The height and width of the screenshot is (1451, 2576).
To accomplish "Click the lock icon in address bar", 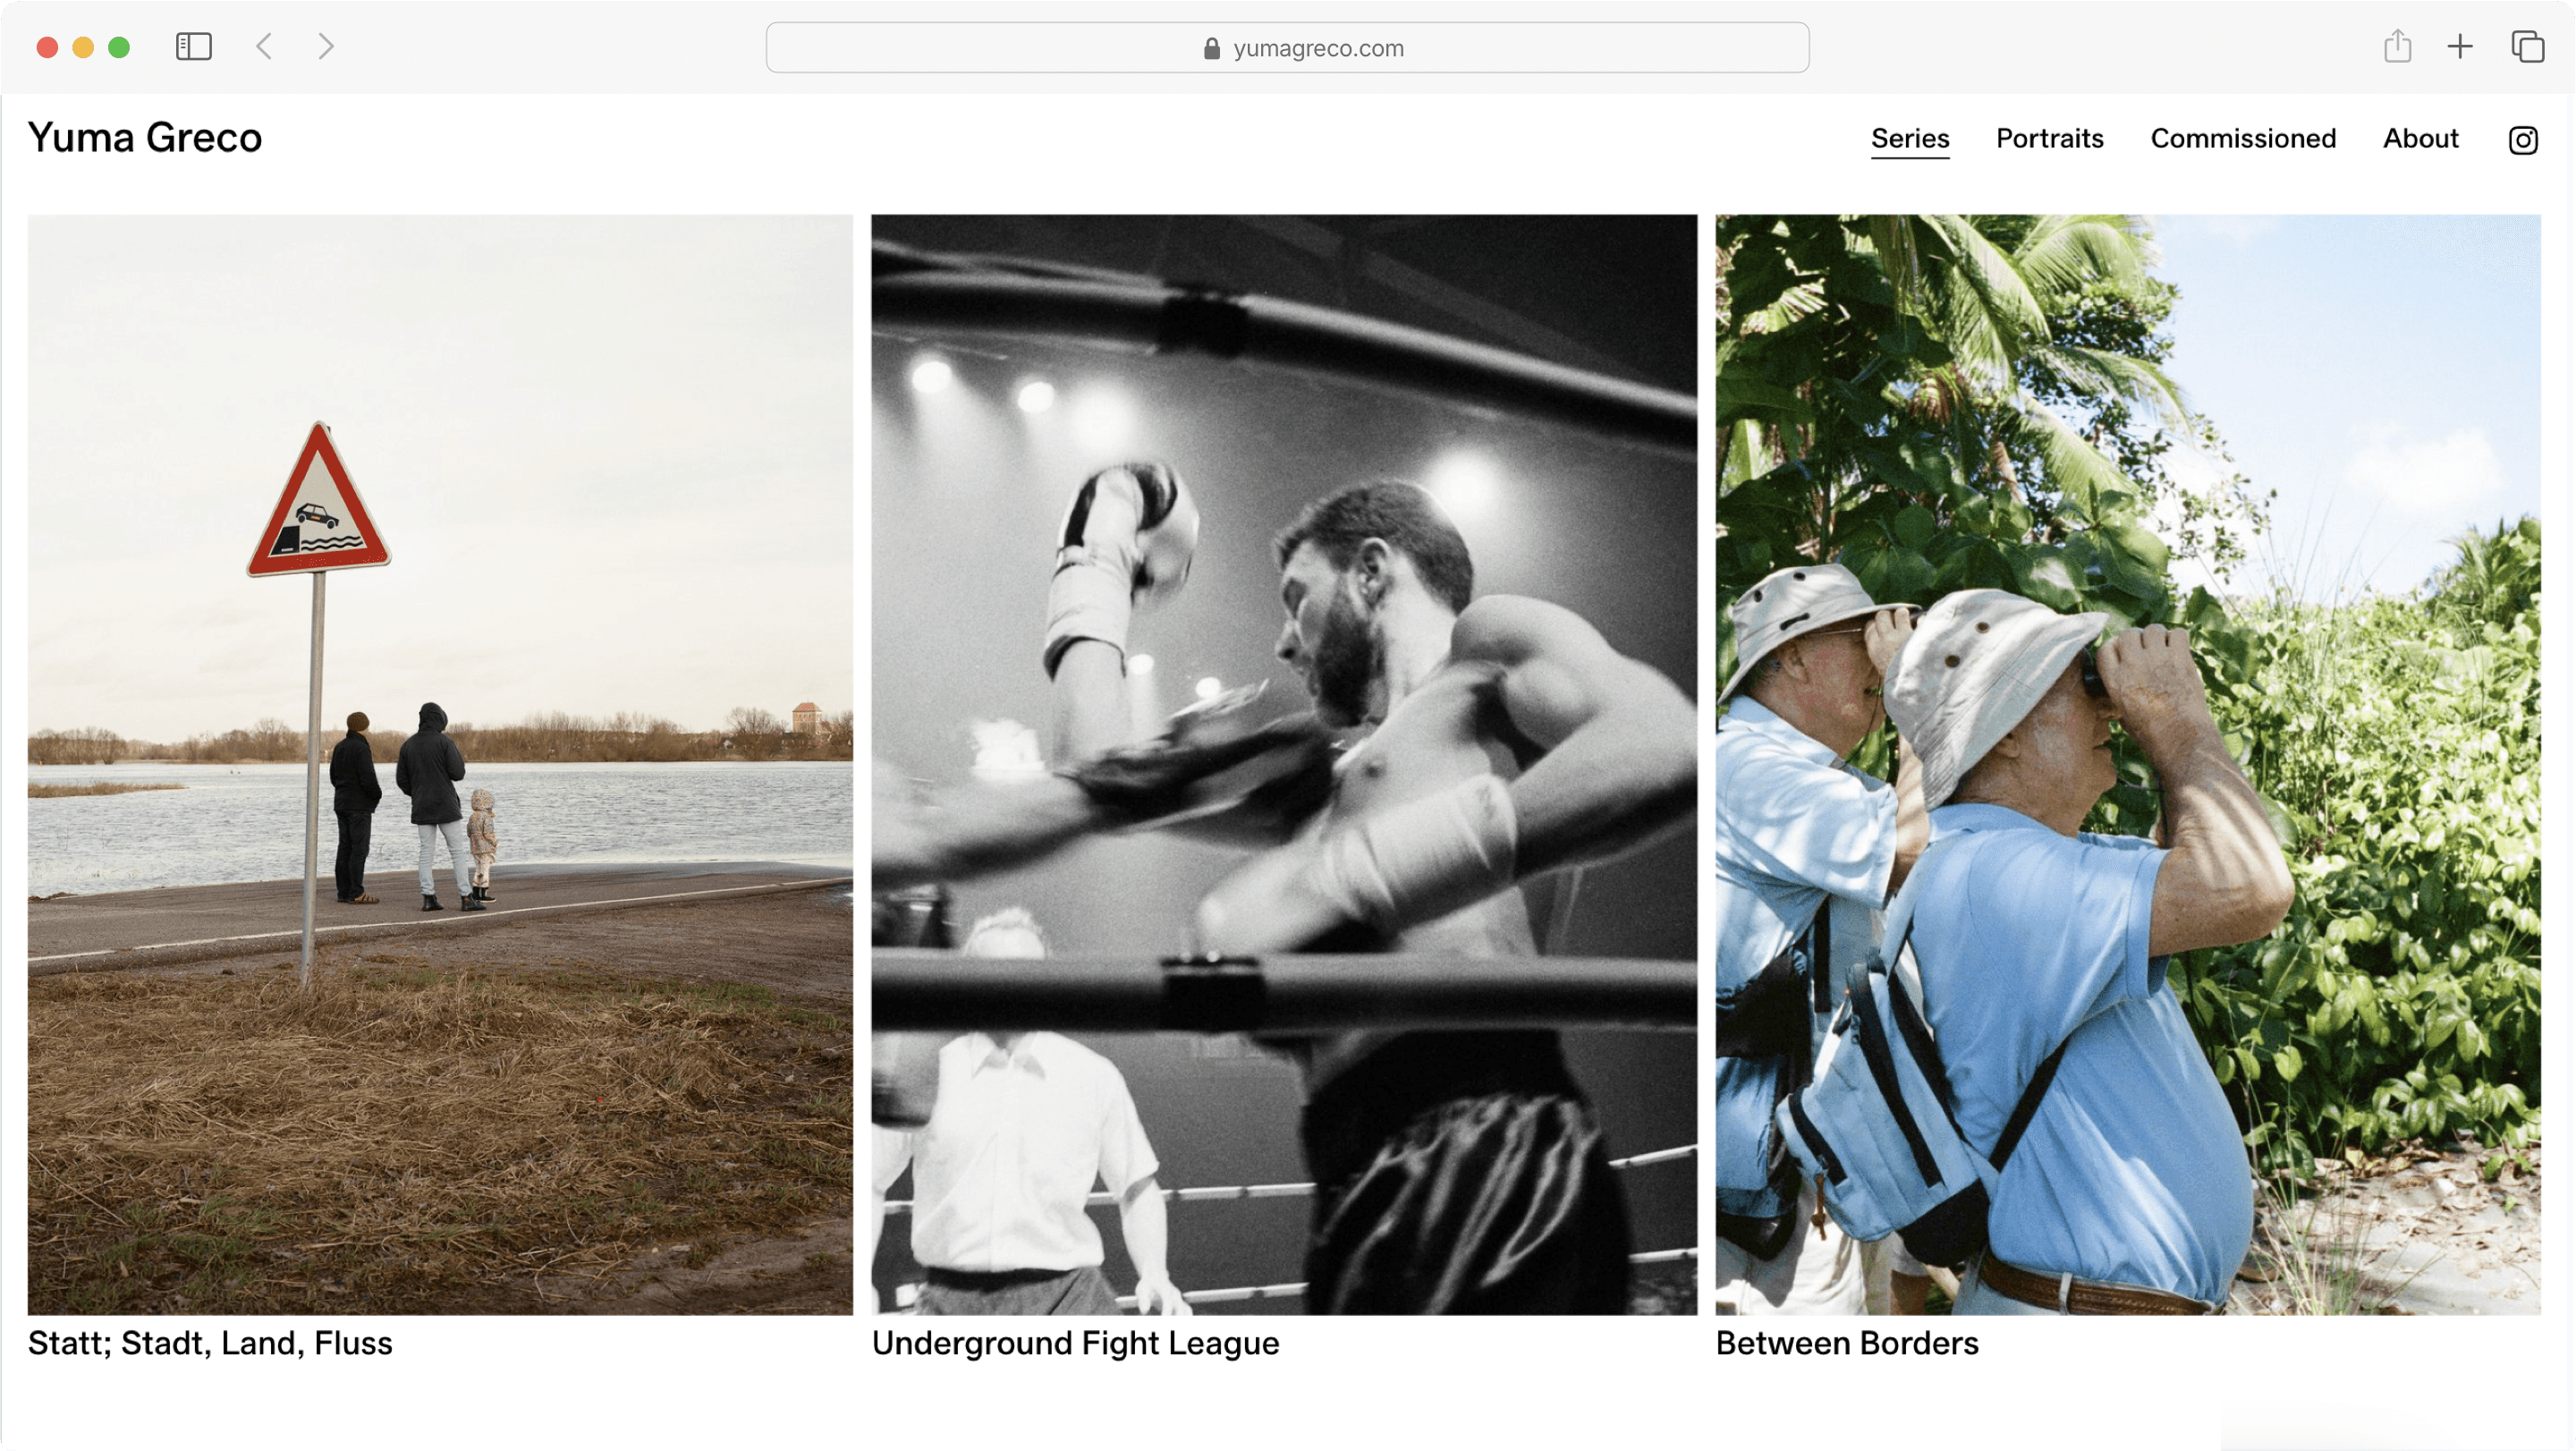I will [1211, 48].
